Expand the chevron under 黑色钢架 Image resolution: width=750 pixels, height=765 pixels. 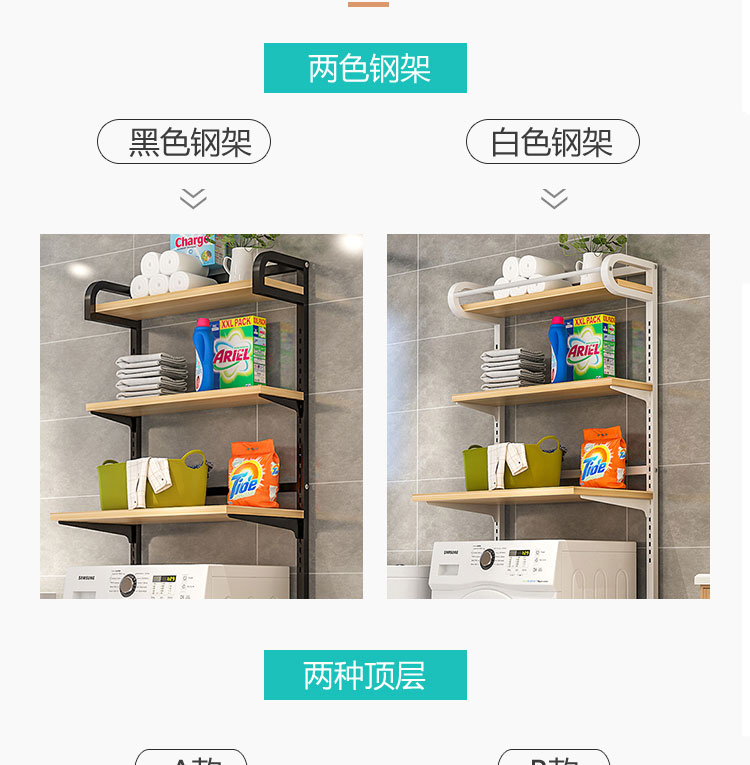(193, 199)
